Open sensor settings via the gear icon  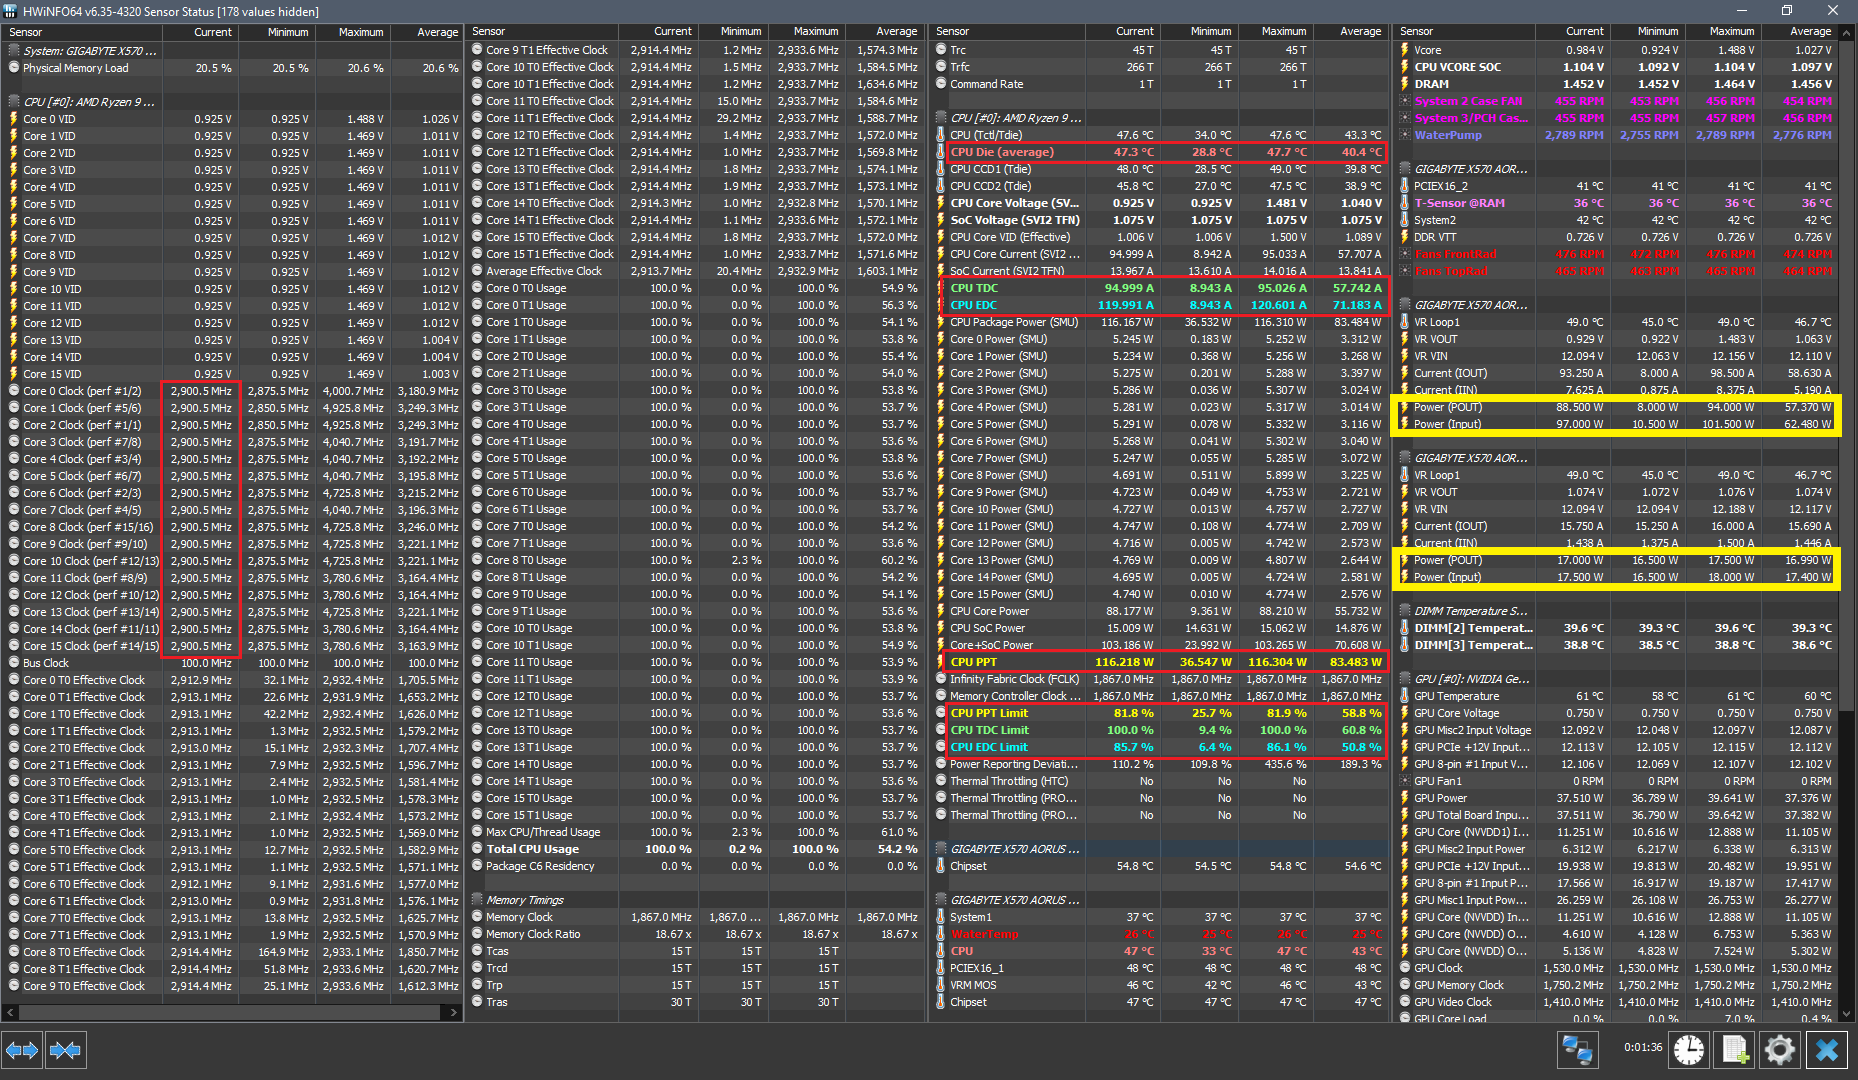[1780, 1050]
